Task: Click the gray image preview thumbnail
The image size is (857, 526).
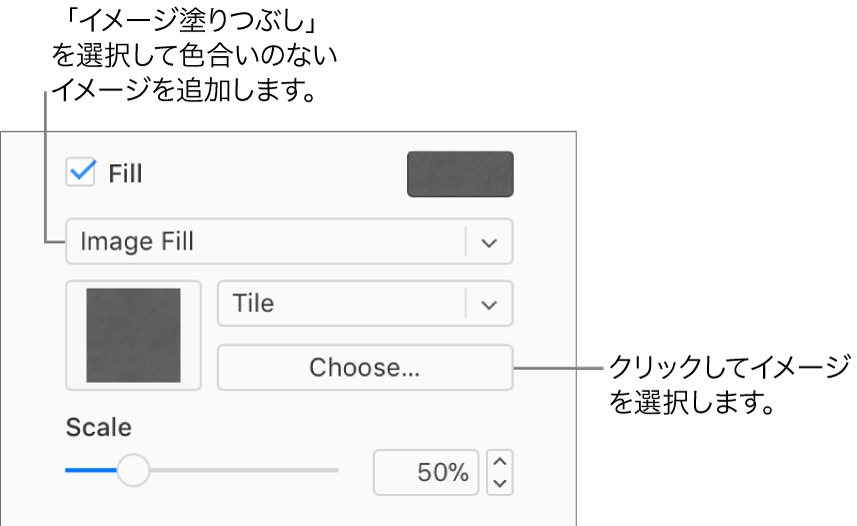Action: point(133,335)
